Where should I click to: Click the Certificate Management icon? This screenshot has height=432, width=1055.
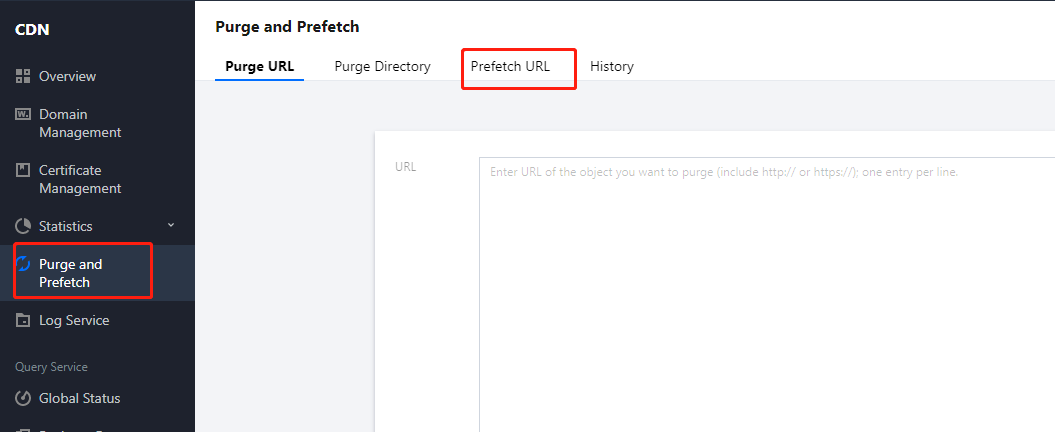23,170
